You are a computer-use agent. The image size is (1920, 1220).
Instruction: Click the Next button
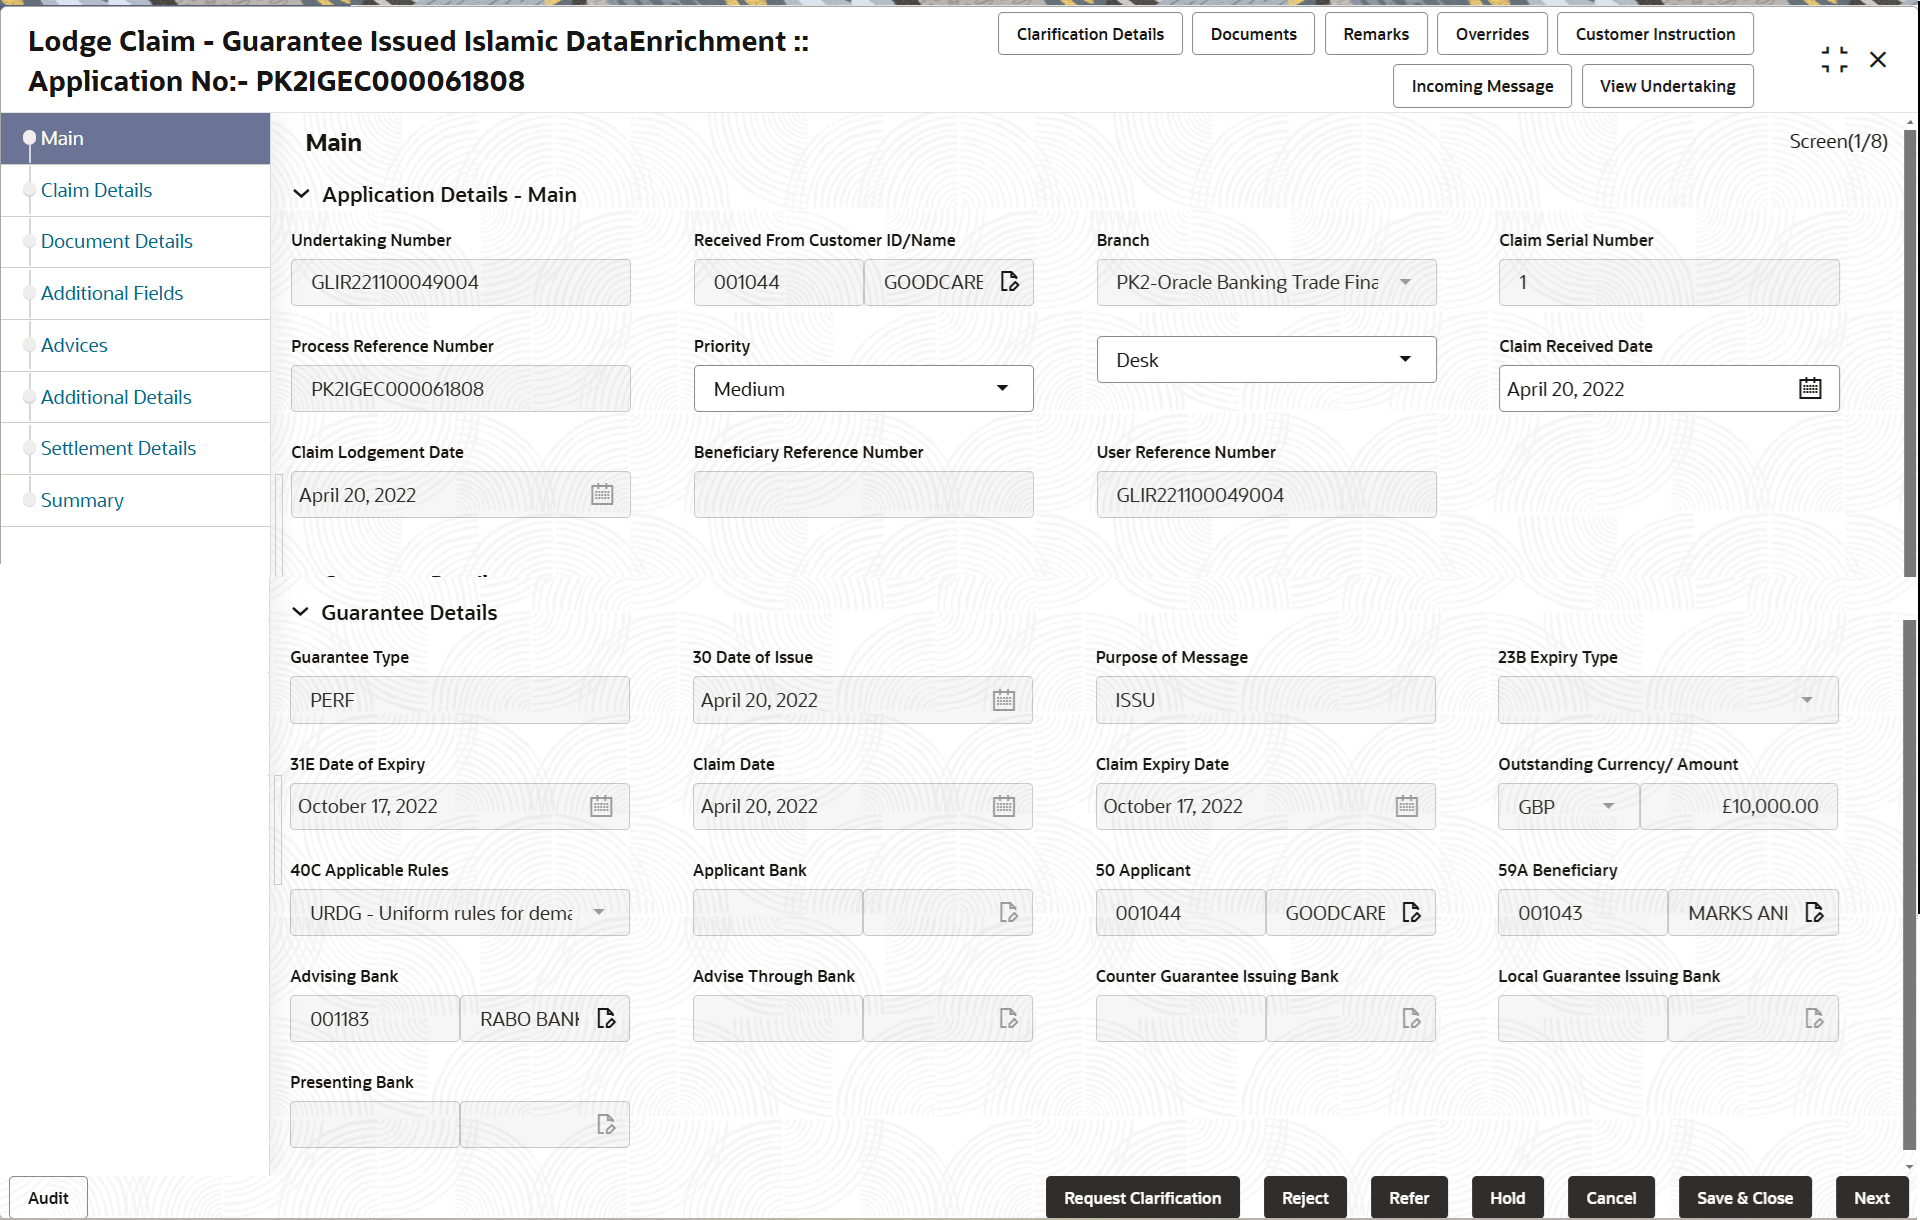pyautogui.click(x=1870, y=1197)
